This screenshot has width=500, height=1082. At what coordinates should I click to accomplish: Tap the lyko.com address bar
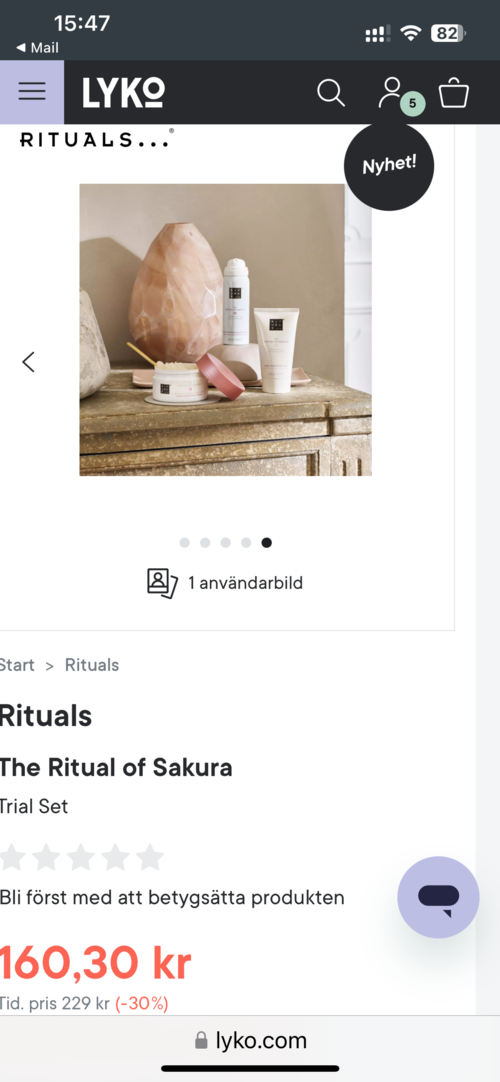[x=250, y=1041]
